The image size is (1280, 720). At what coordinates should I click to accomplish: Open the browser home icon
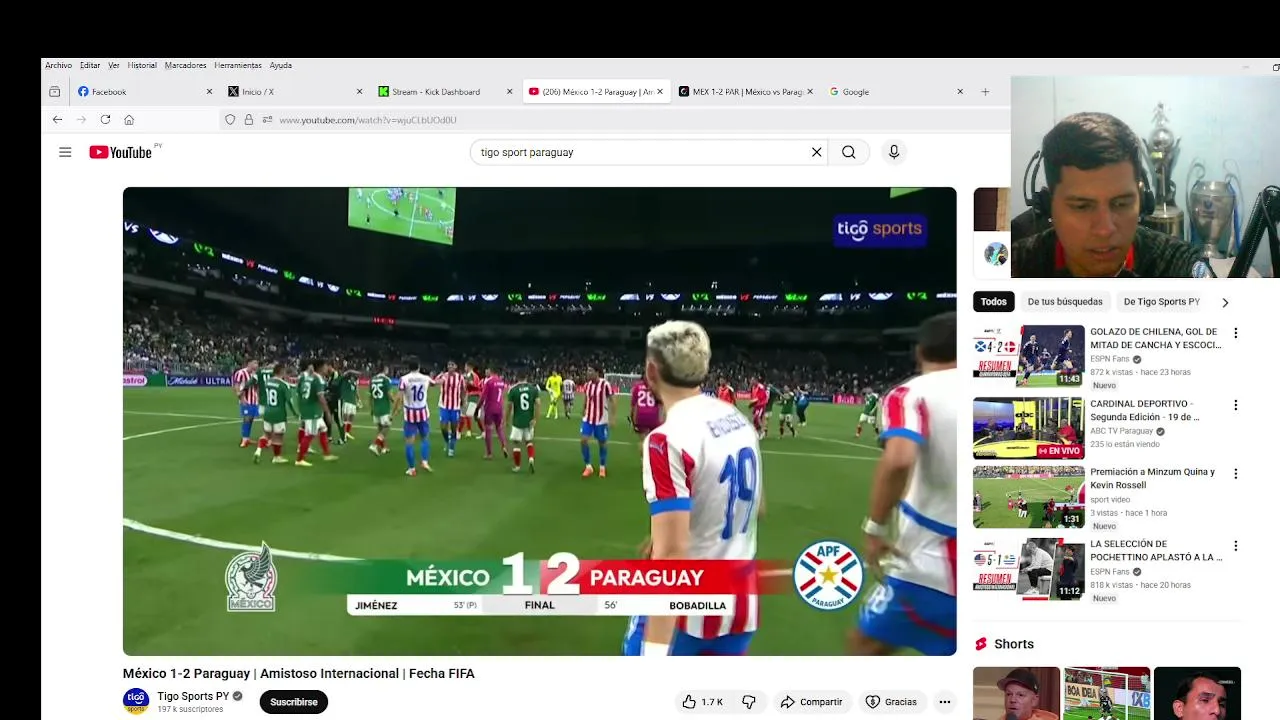(129, 120)
